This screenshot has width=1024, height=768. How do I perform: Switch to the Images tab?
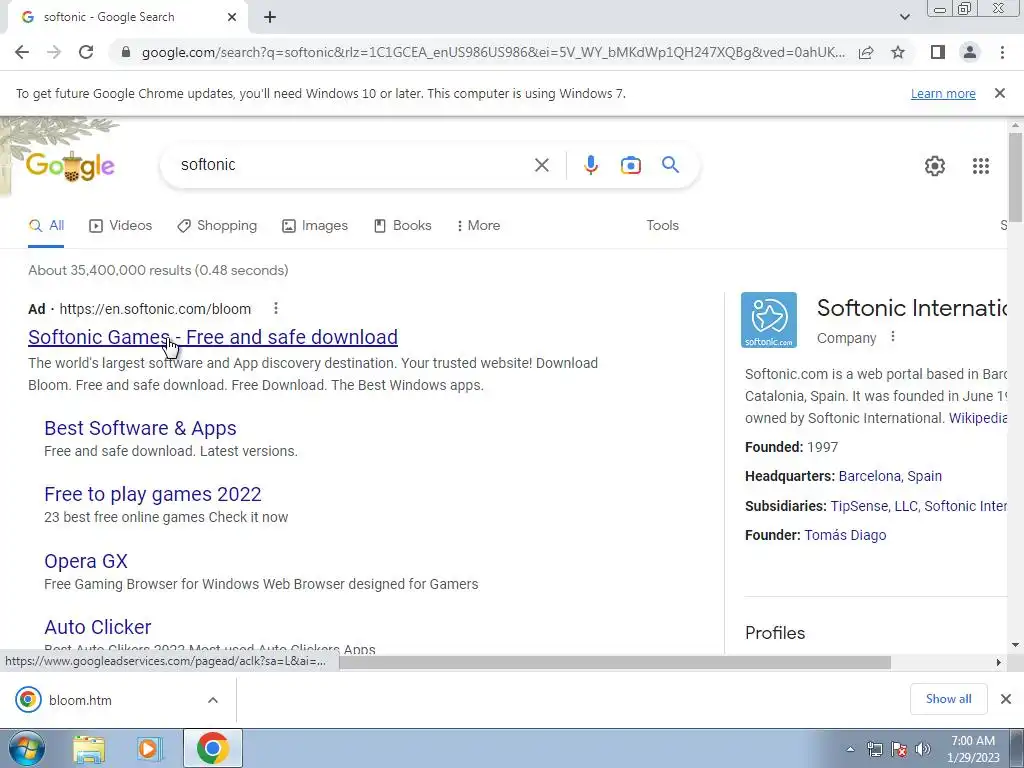point(315,226)
